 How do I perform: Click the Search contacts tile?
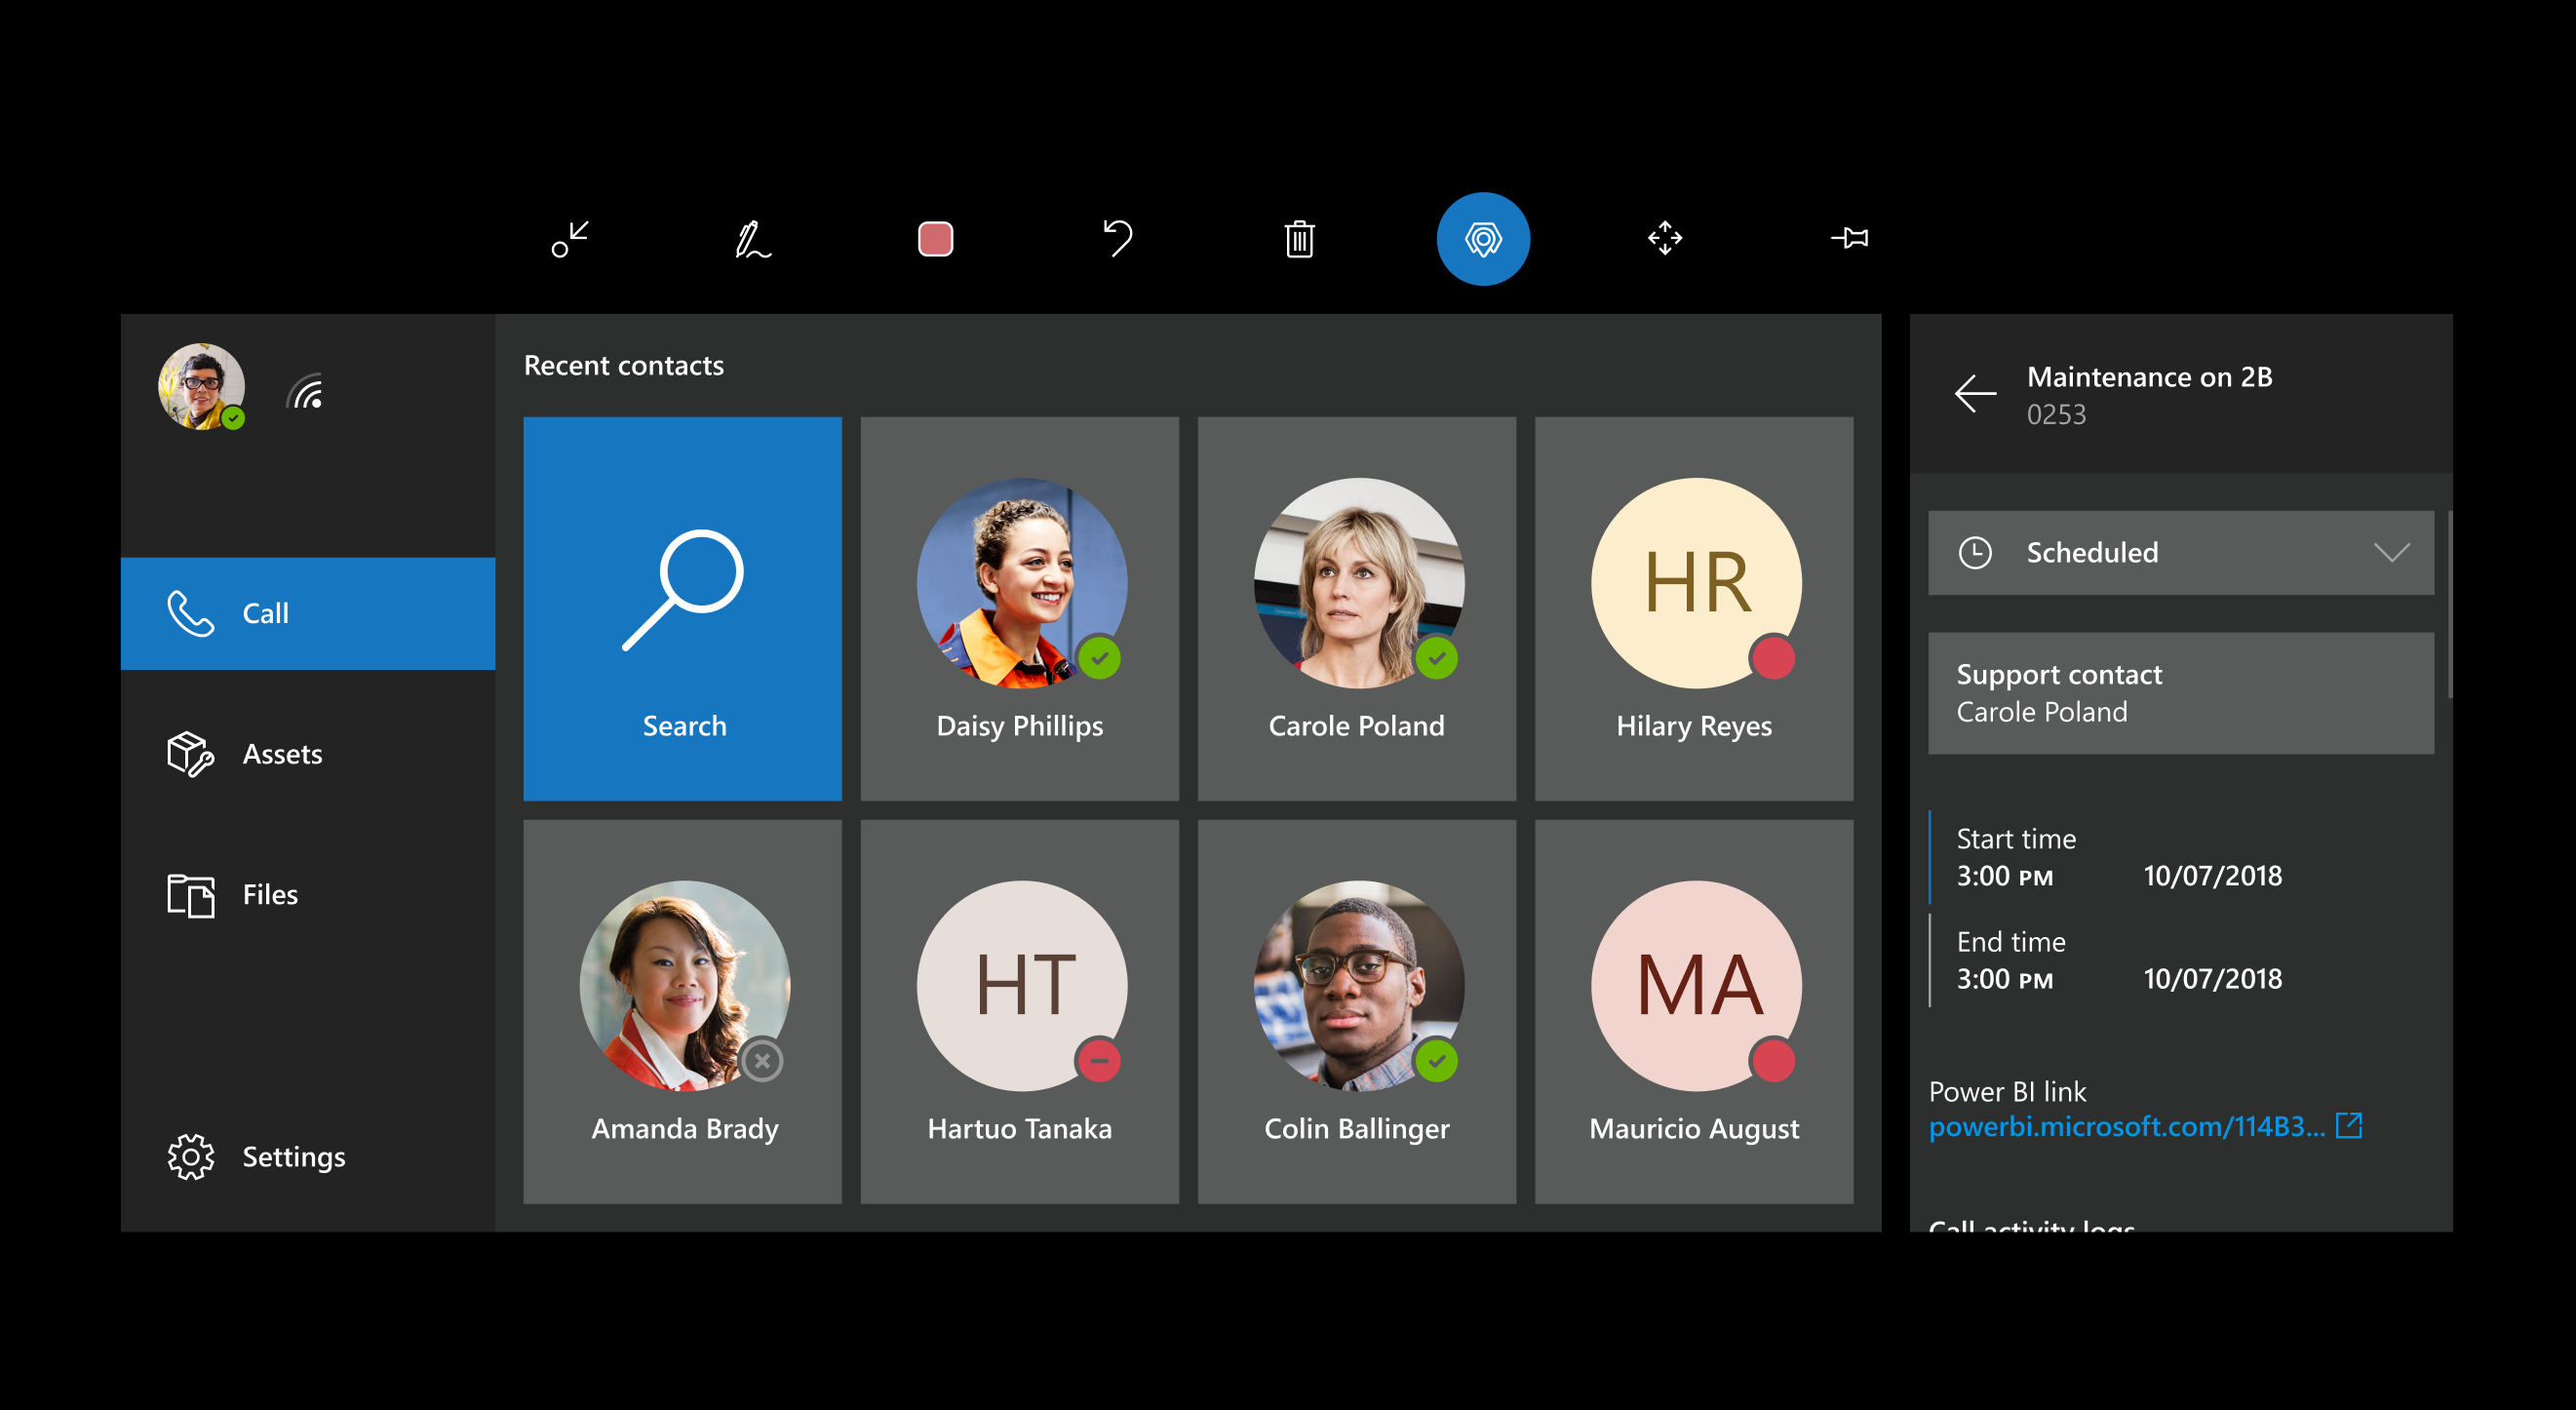tap(683, 607)
